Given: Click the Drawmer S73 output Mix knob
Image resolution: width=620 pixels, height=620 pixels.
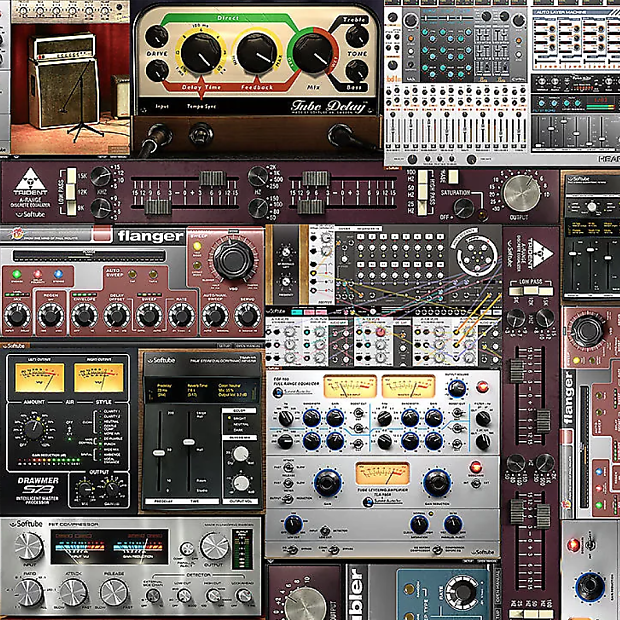Looking at the screenshot, I should (x=85, y=490).
